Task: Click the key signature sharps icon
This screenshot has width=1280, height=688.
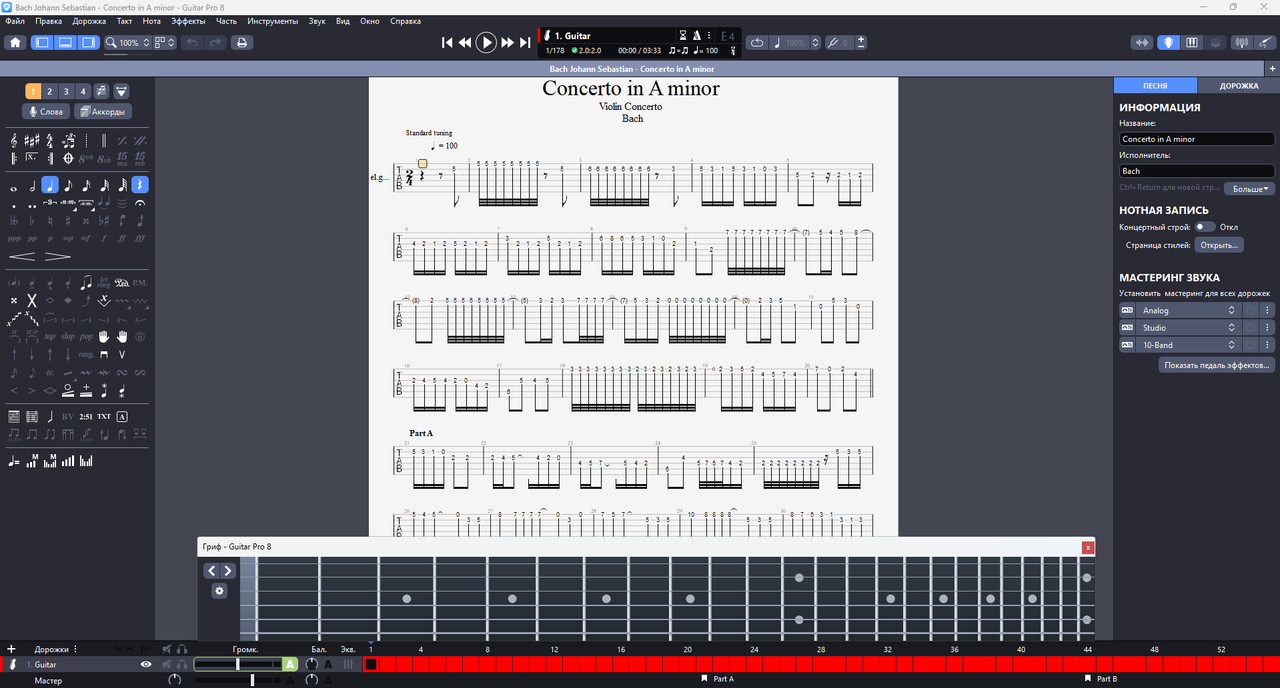Action: point(32,141)
